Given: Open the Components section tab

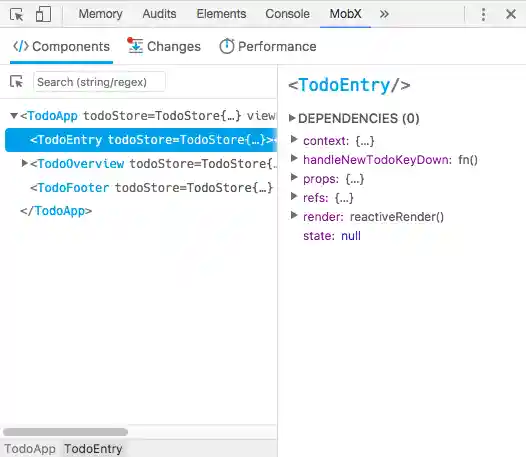Looking at the screenshot, I should coord(61,47).
